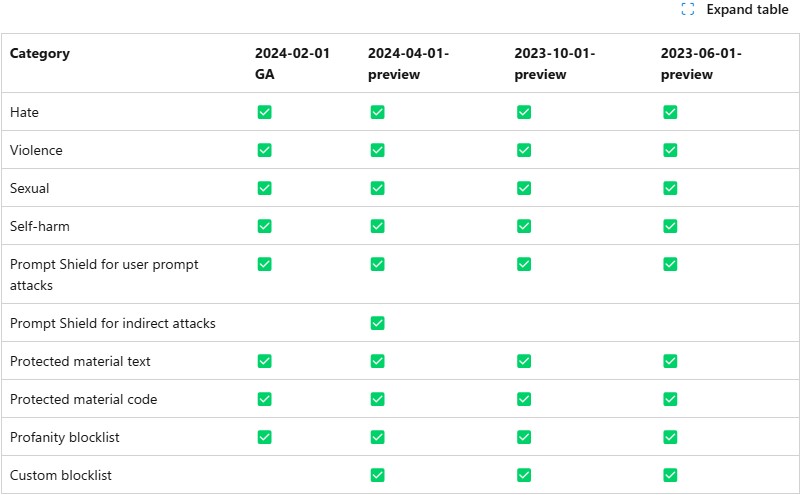Select the Category column header

pos(40,53)
